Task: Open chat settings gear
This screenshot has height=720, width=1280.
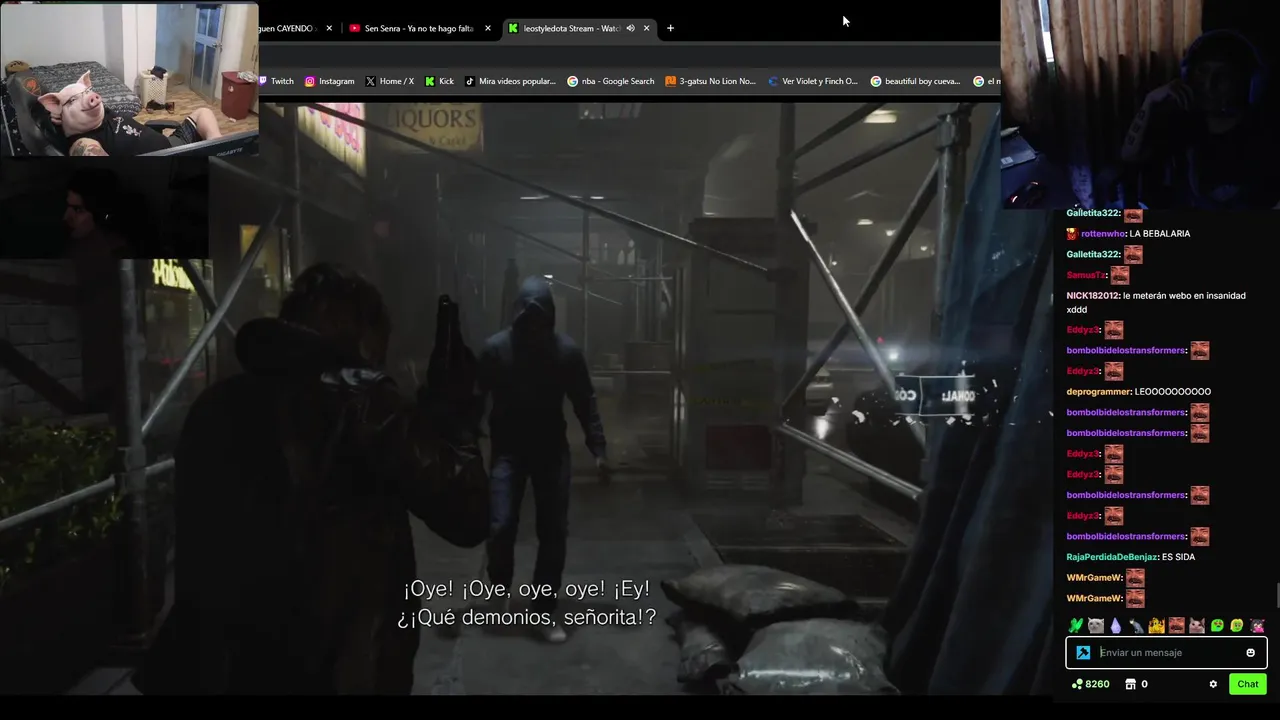Action: [1213, 684]
